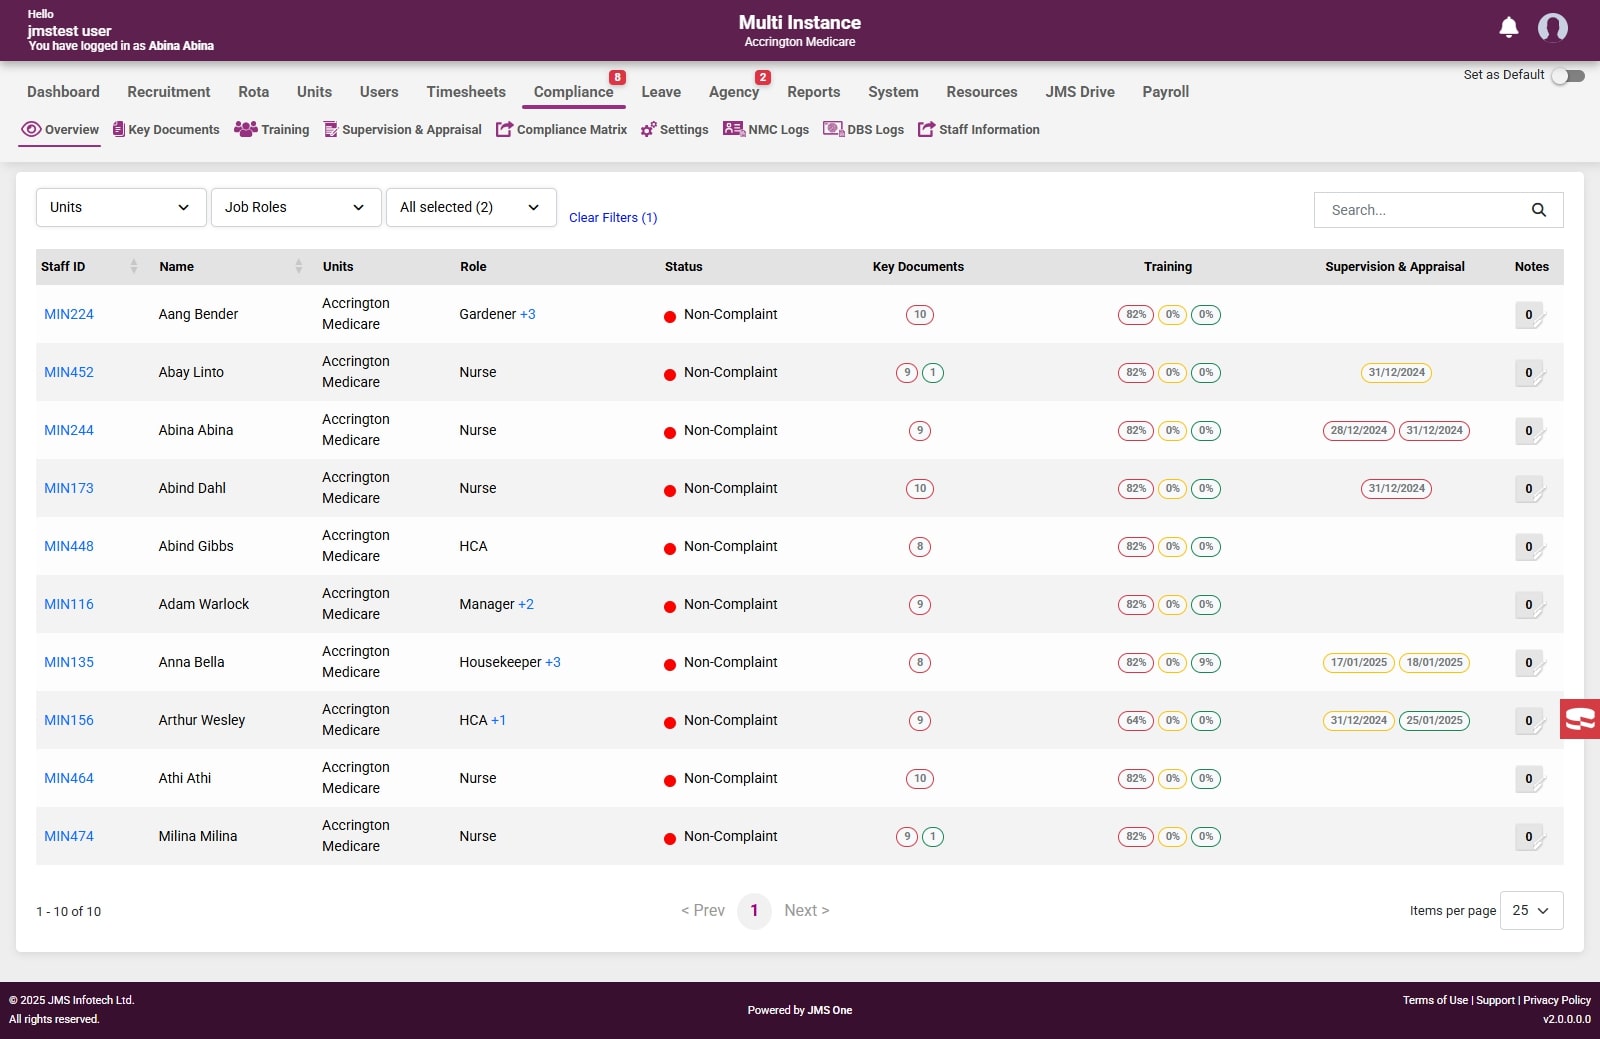Open the user profile avatar
1600x1039 pixels.
[x=1552, y=28]
